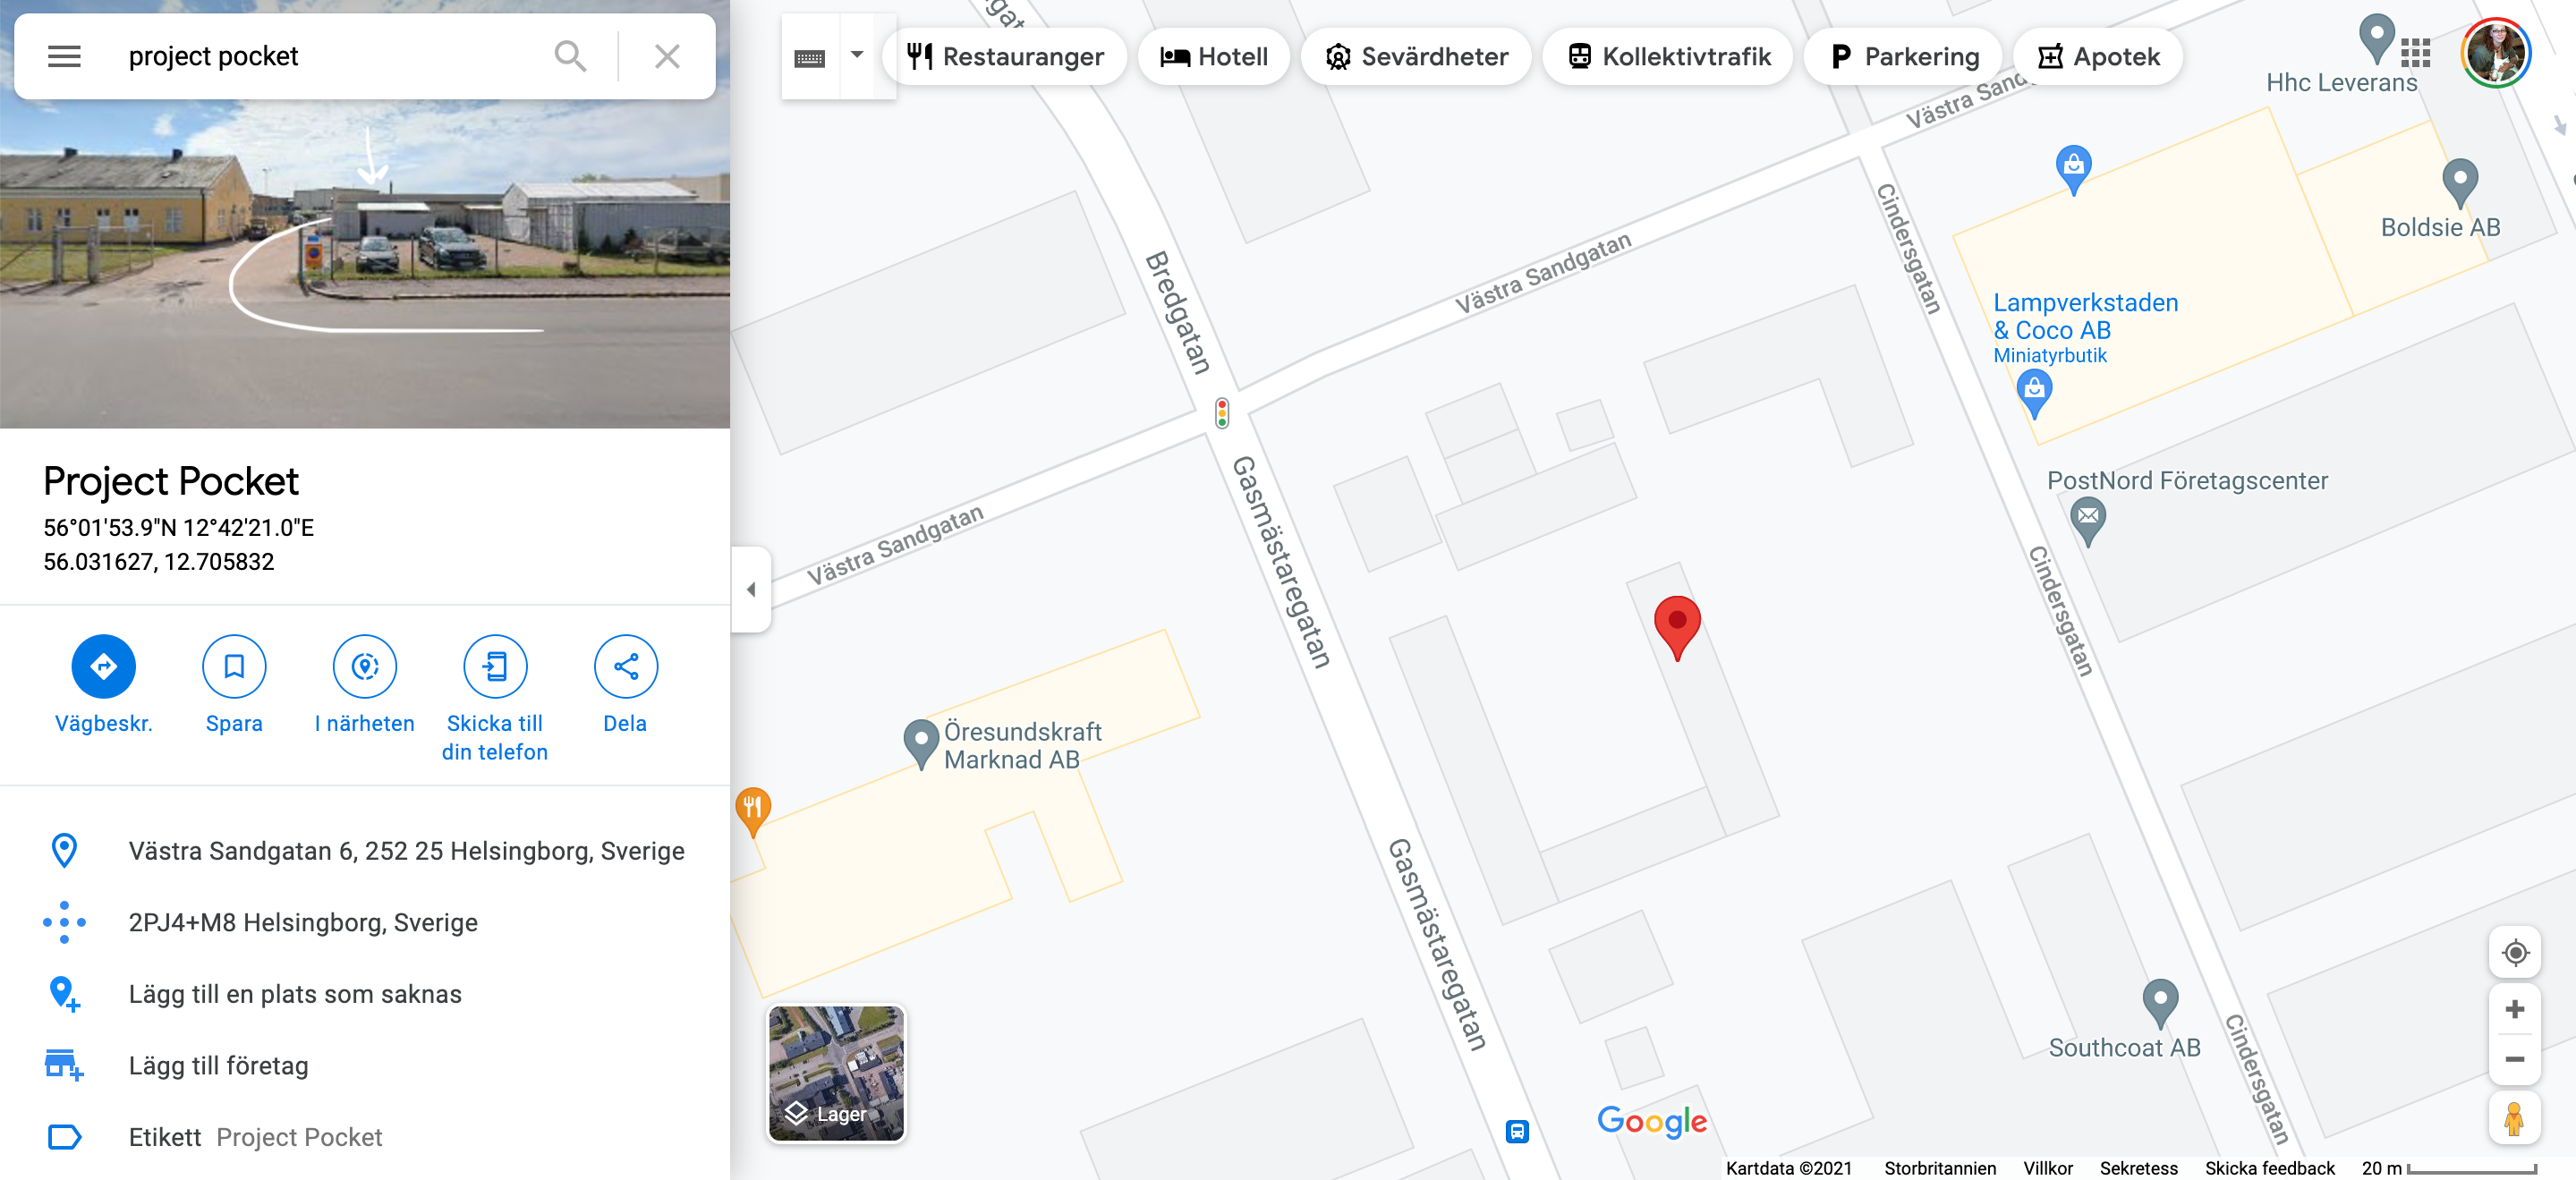This screenshot has height=1180, width=2576.
Task: Select the Restauranger category chip
Action: 1005,57
